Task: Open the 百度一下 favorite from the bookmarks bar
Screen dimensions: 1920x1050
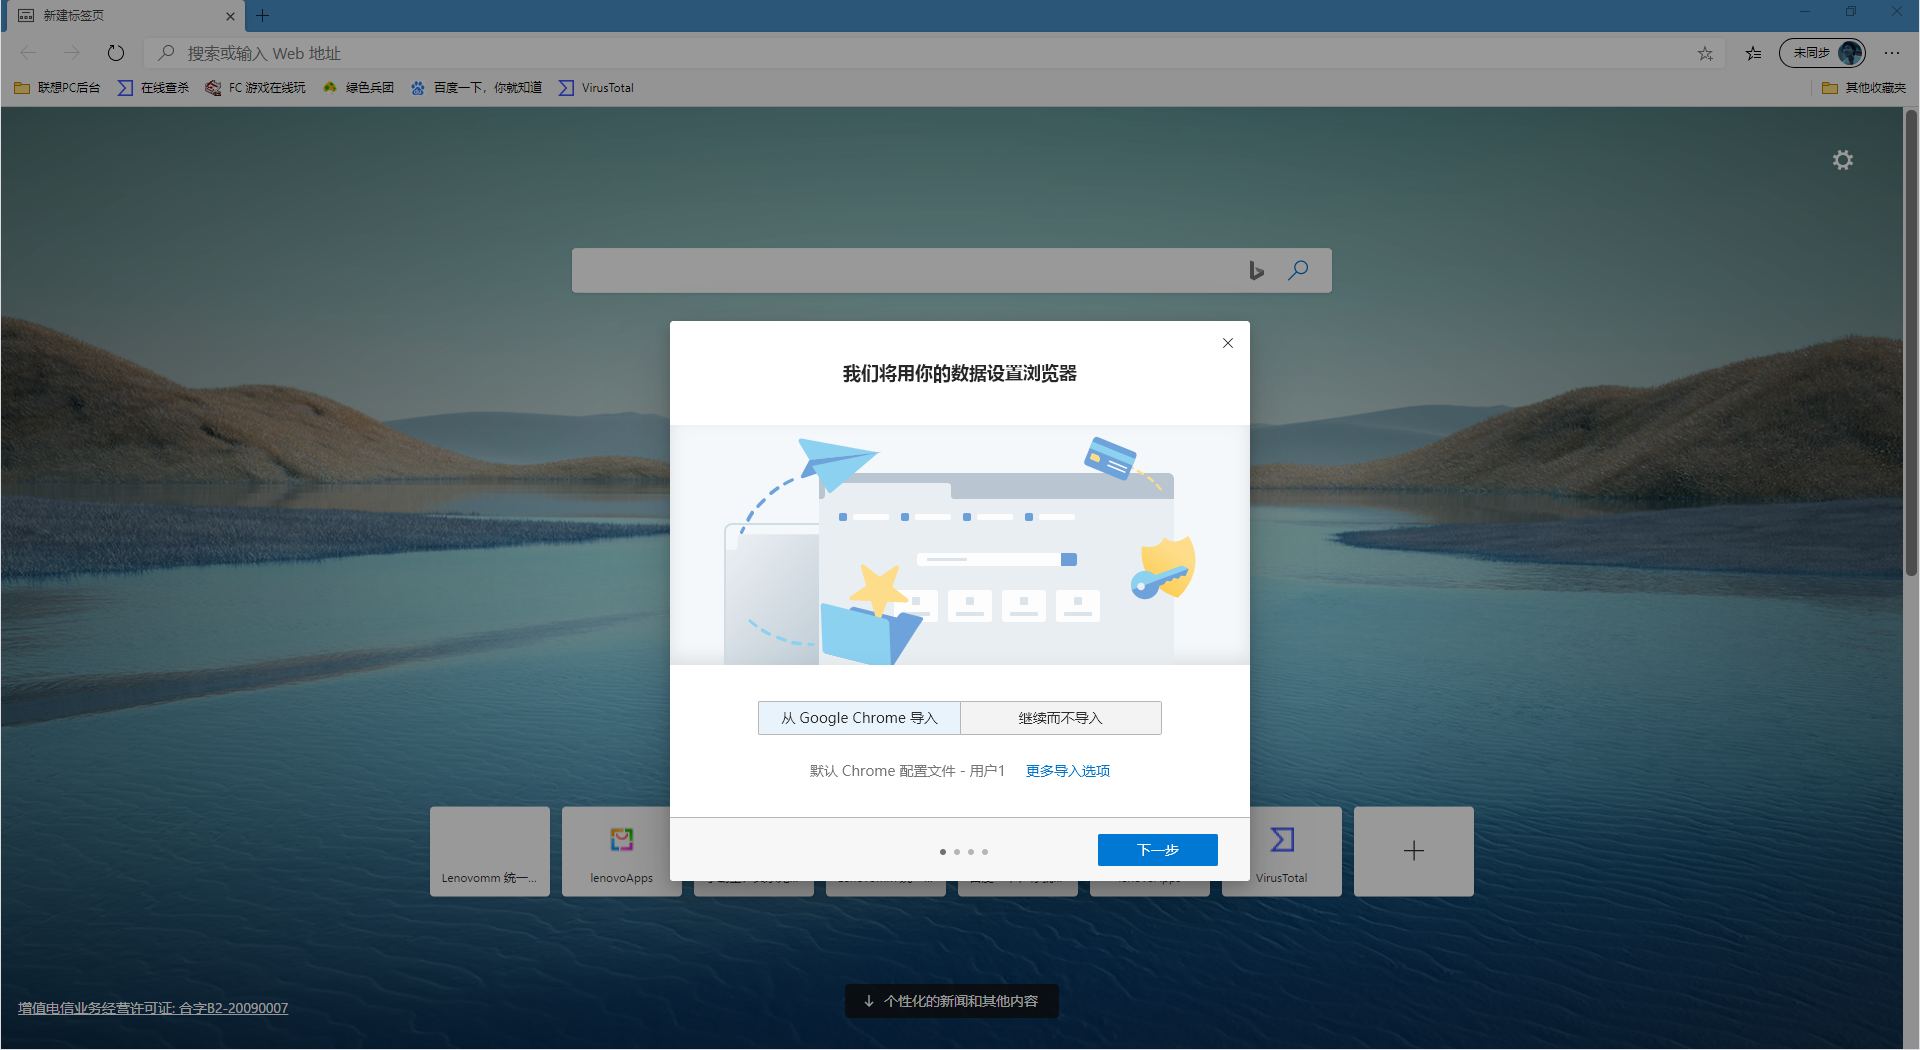Action: pos(476,88)
